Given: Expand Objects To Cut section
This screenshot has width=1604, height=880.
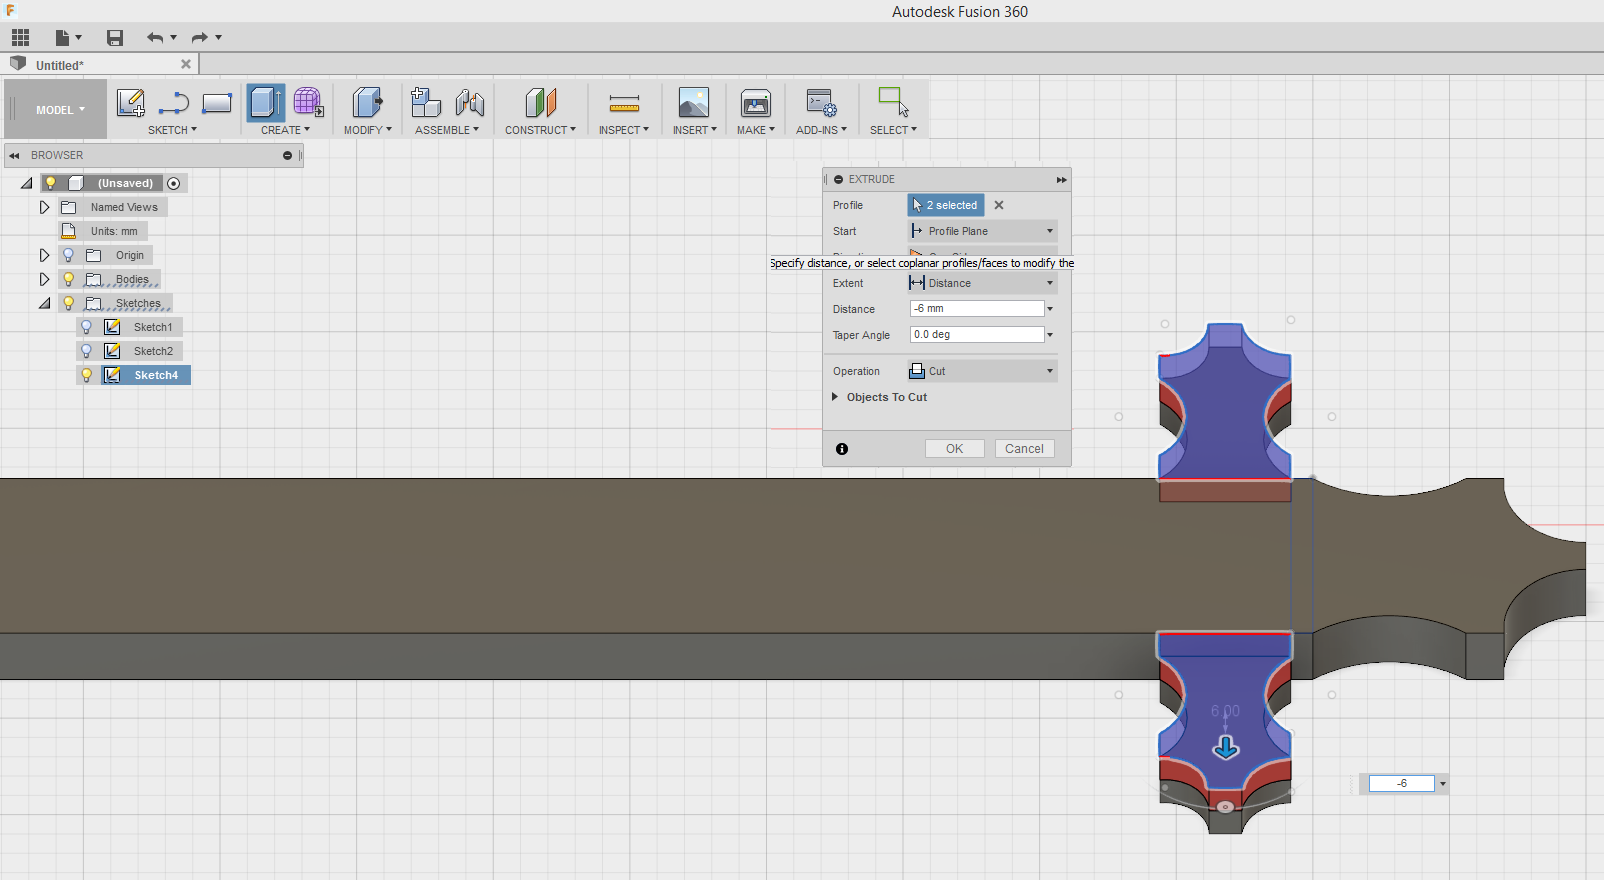Looking at the screenshot, I should 835,397.
